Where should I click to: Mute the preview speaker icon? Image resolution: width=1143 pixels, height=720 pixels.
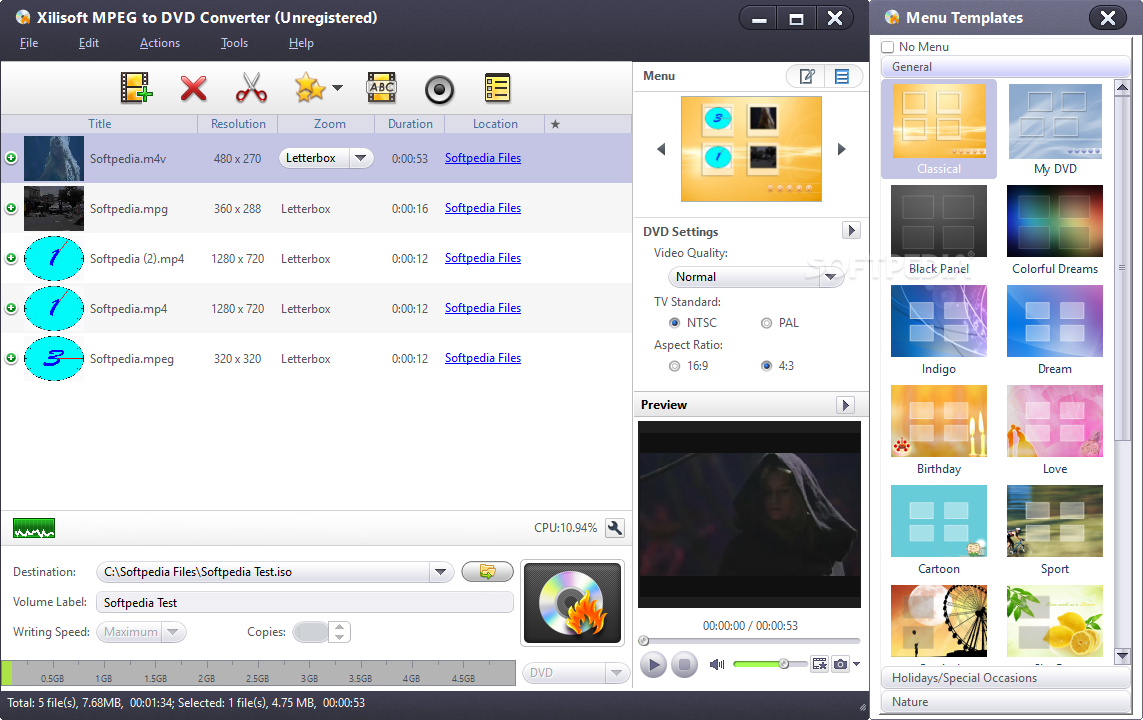point(717,664)
